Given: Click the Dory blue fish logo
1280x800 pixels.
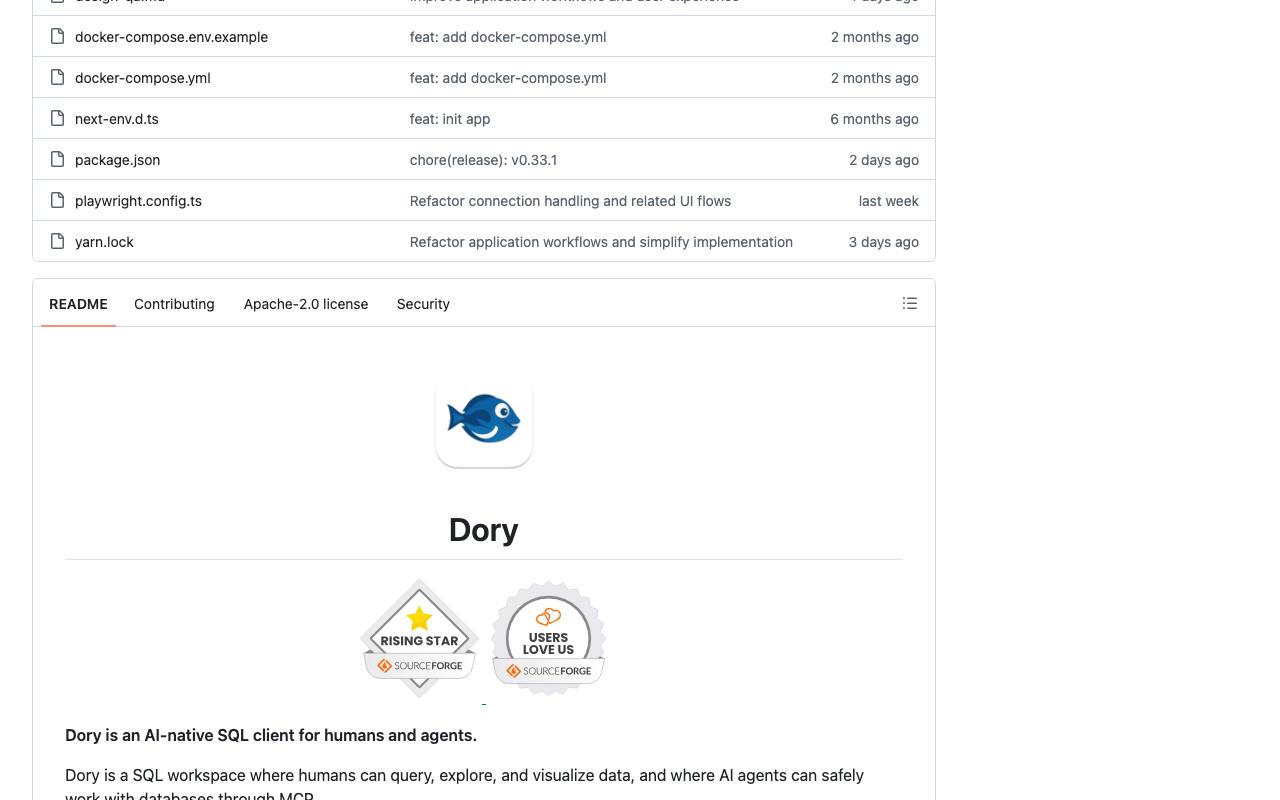Looking at the screenshot, I should click(484, 419).
